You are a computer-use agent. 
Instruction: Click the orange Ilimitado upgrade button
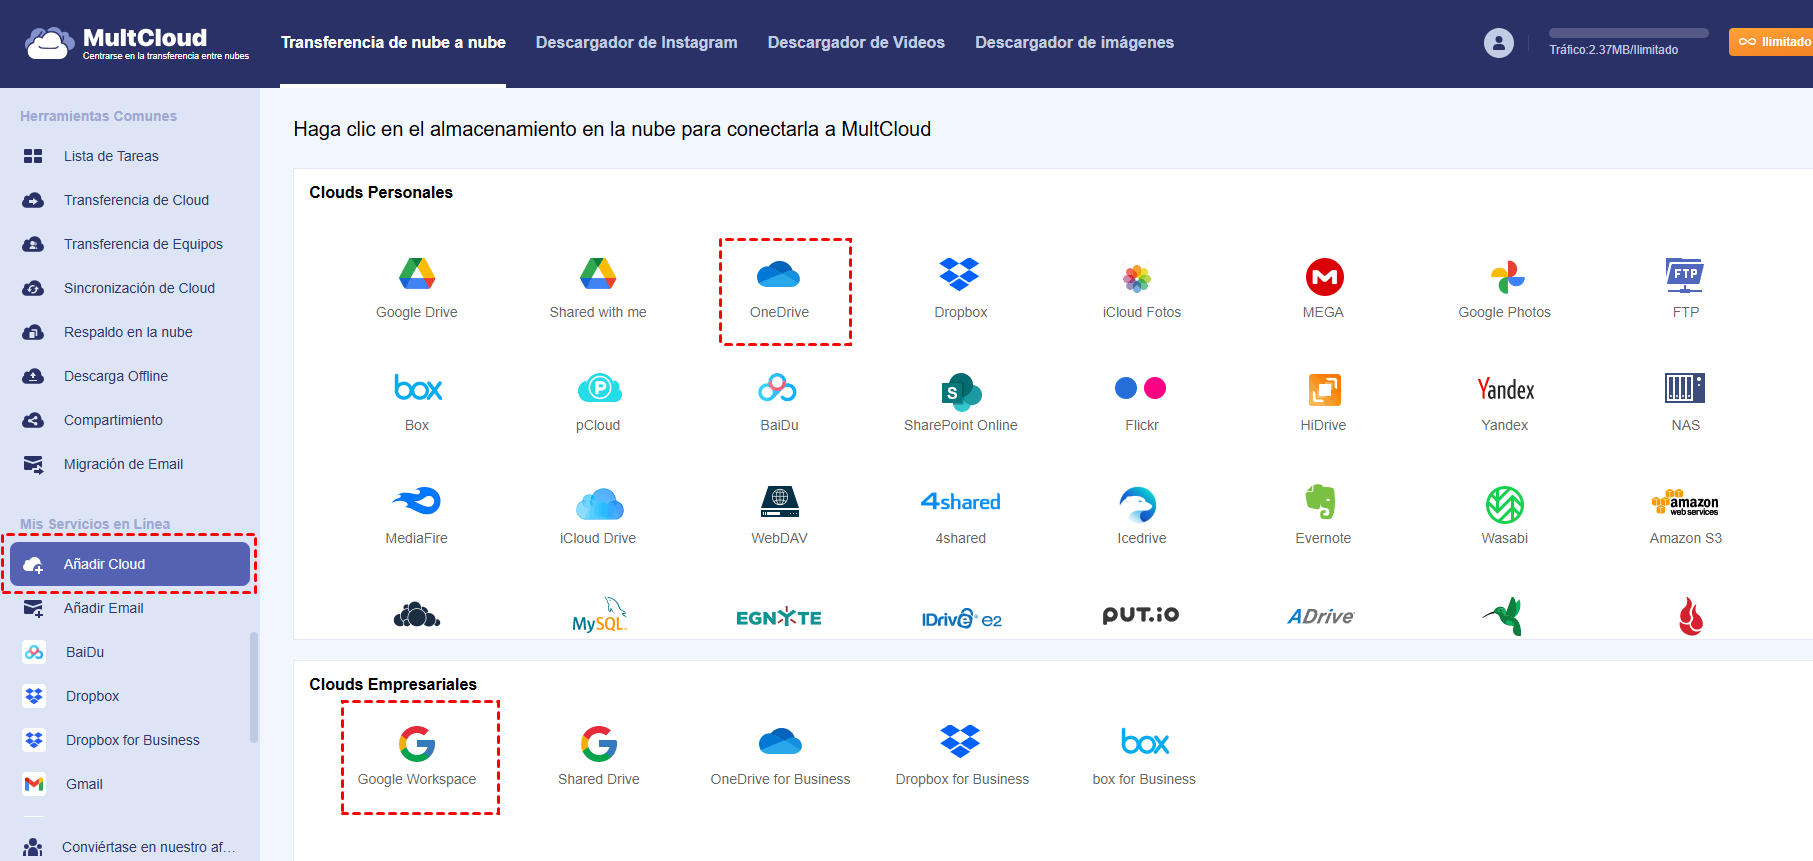pyautogui.click(x=1773, y=42)
